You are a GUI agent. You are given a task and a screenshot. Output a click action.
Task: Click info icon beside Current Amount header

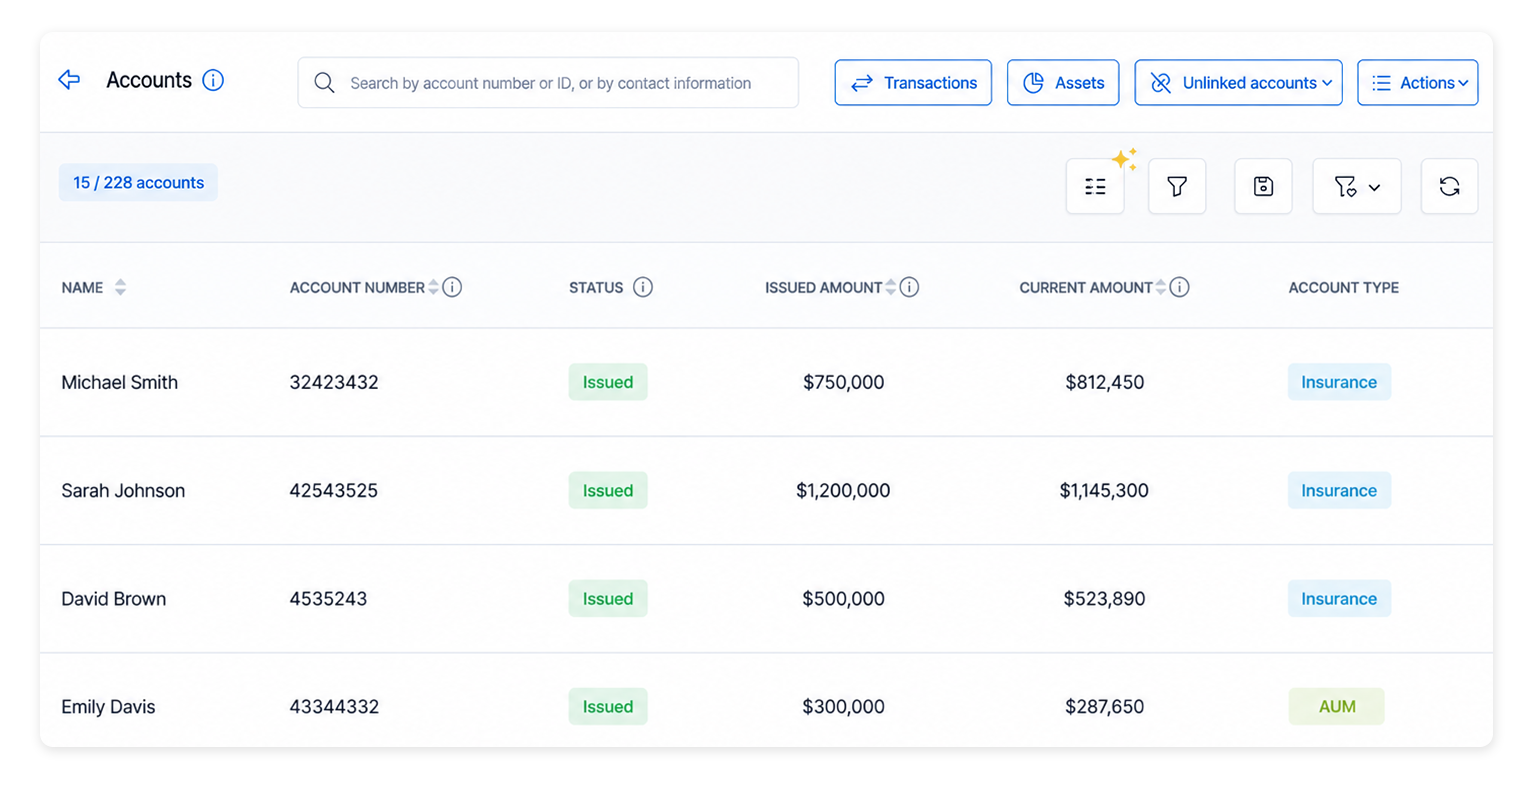[x=1179, y=287]
